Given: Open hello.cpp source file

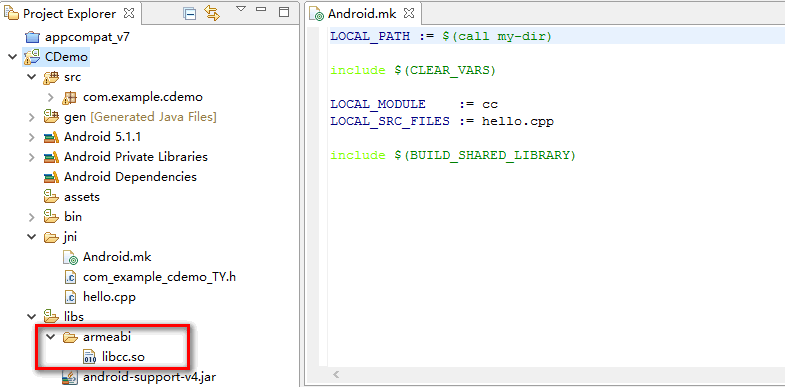Looking at the screenshot, I should coord(109,297).
